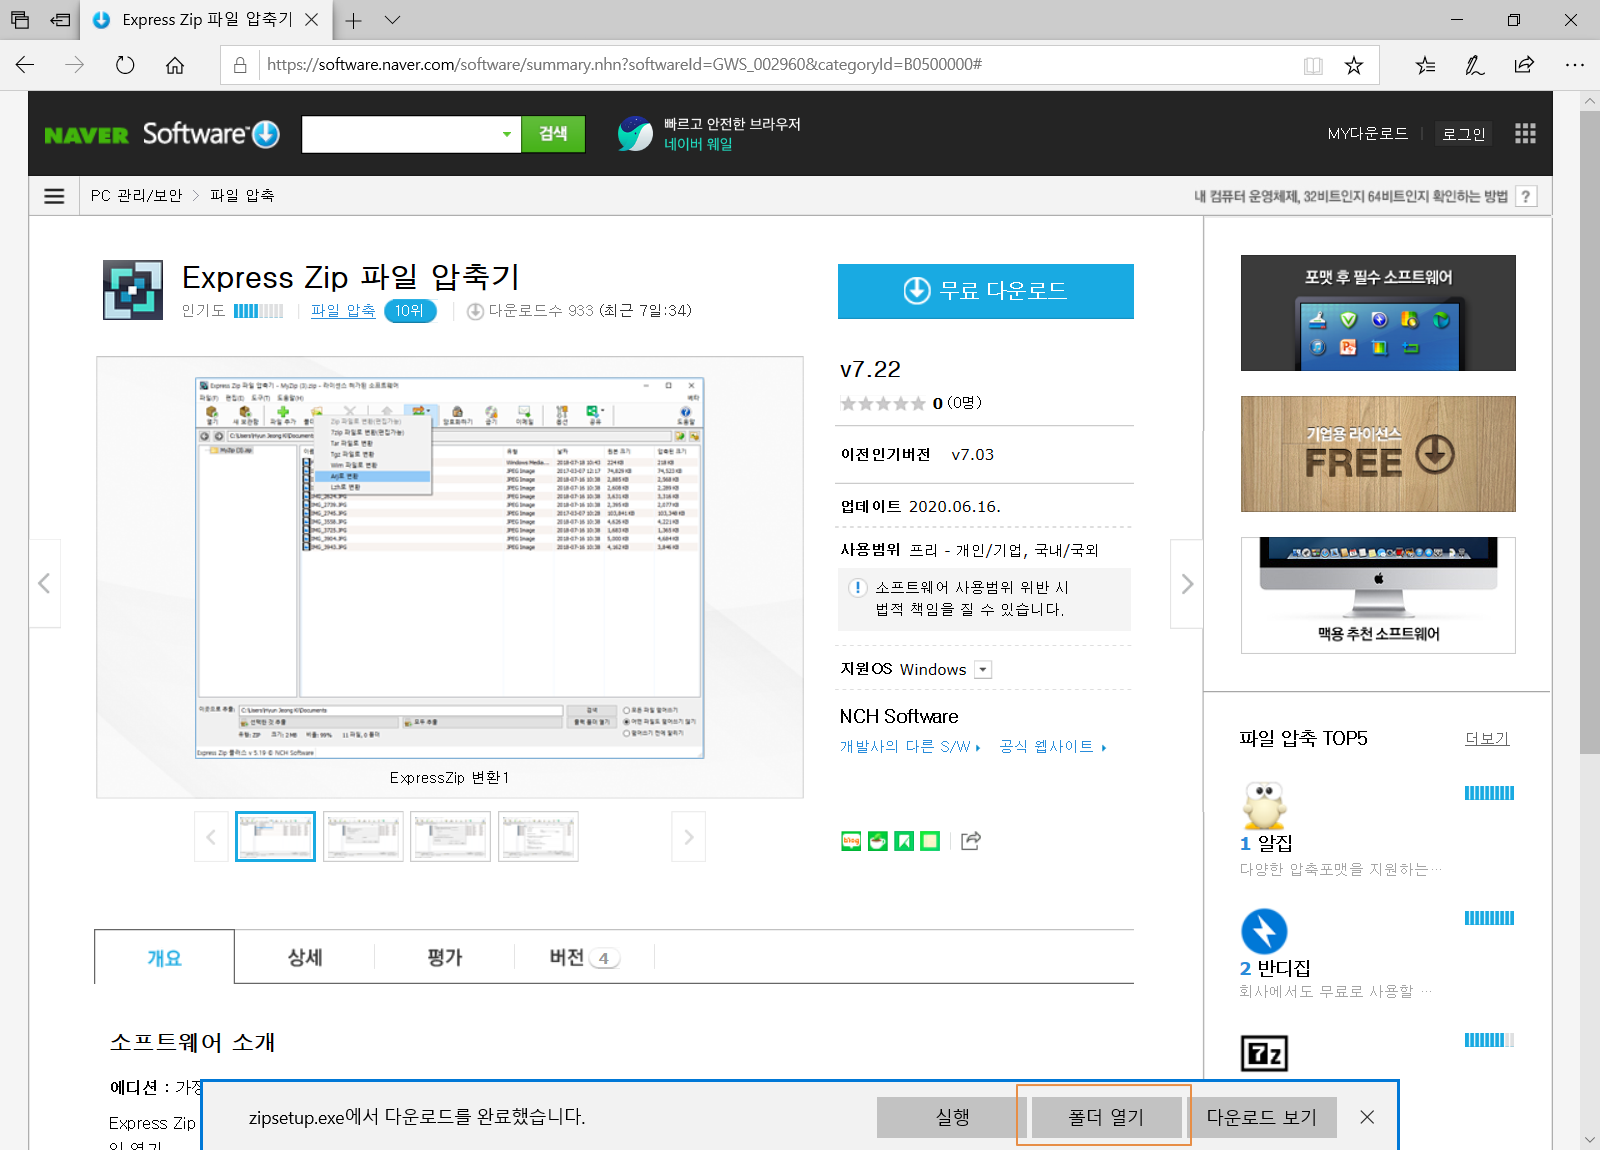The height and width of the screenshot is (1150, 1600).
Task: Open the 알집 app icon
Action: tap(1264, 805)
